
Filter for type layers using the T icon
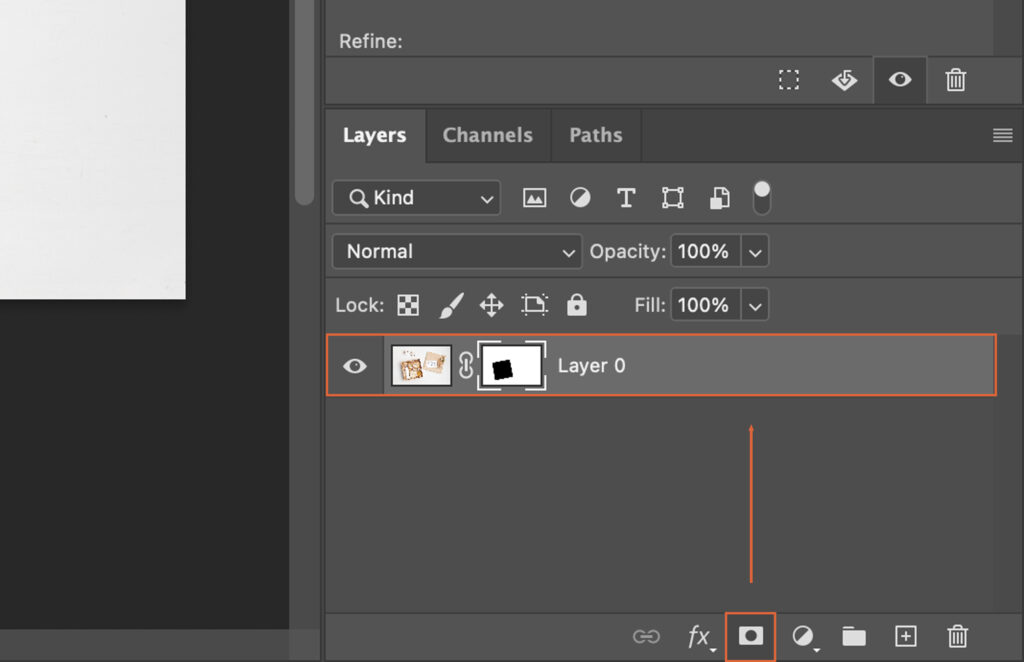pos(626,197)
